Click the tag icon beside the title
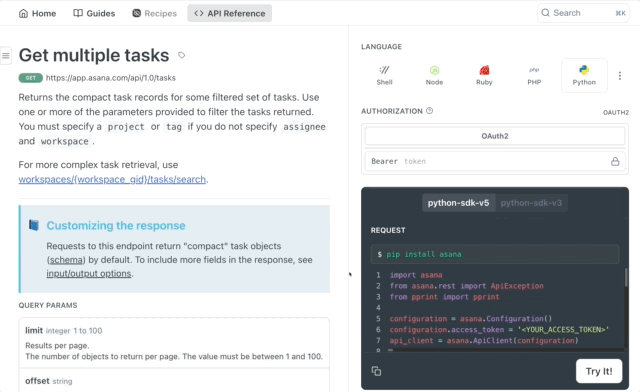640x392 pixels. tap(182, 55)
